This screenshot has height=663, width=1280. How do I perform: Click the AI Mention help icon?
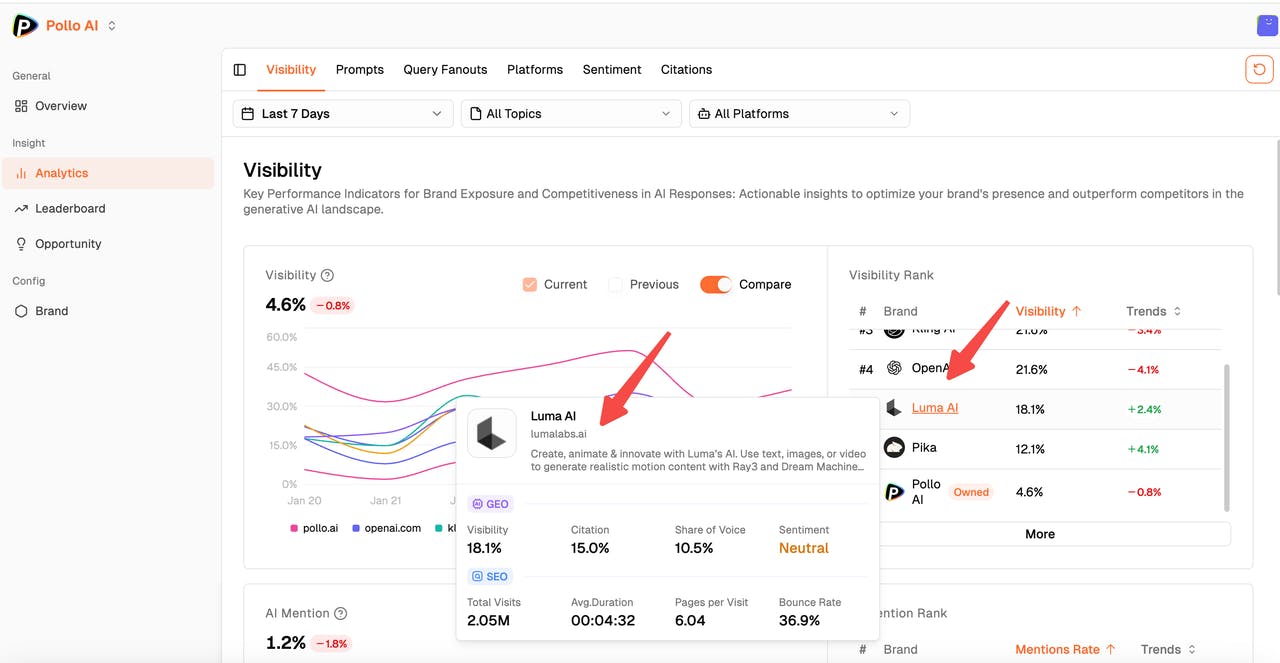pos(341,614)
